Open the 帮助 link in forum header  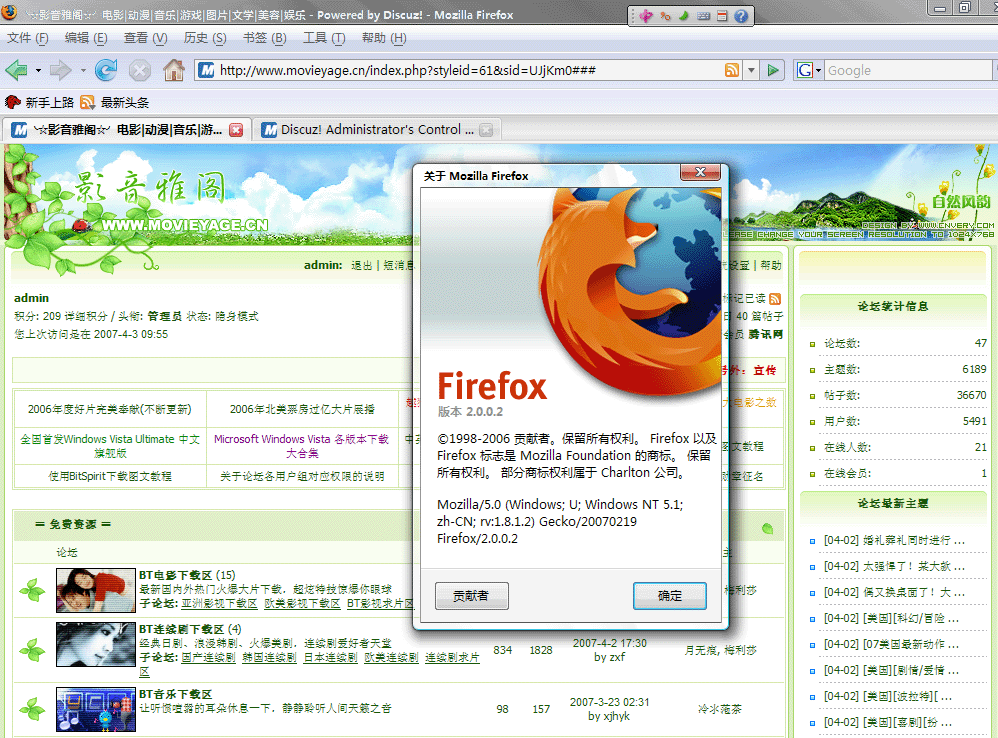coord(771,265)
